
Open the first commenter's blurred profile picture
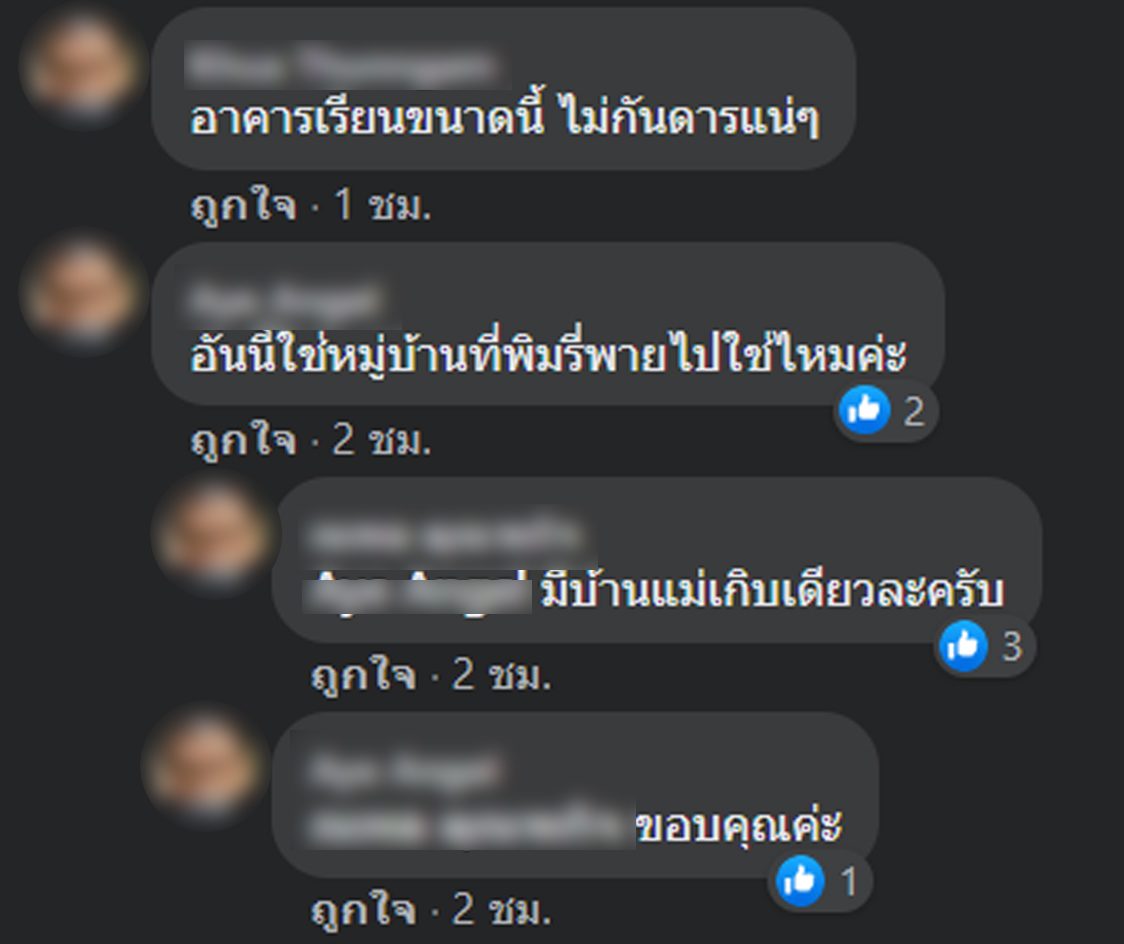[x=80, y=66]
